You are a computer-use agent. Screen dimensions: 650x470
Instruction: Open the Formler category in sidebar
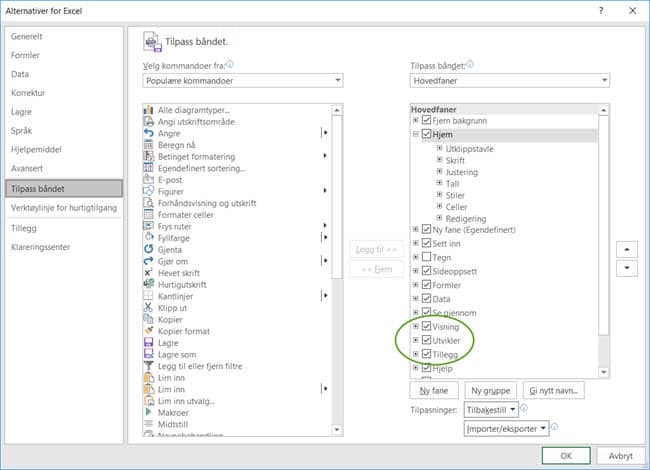[x=25, y=55]
